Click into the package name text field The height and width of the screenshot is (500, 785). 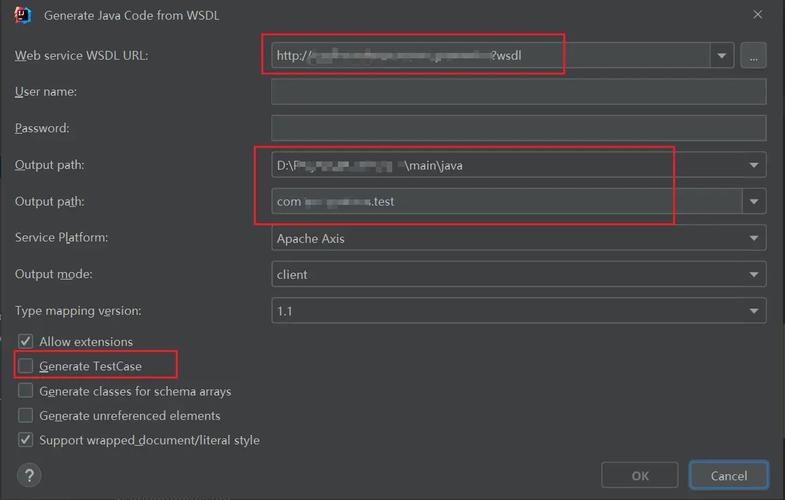(x=507, y=201)
